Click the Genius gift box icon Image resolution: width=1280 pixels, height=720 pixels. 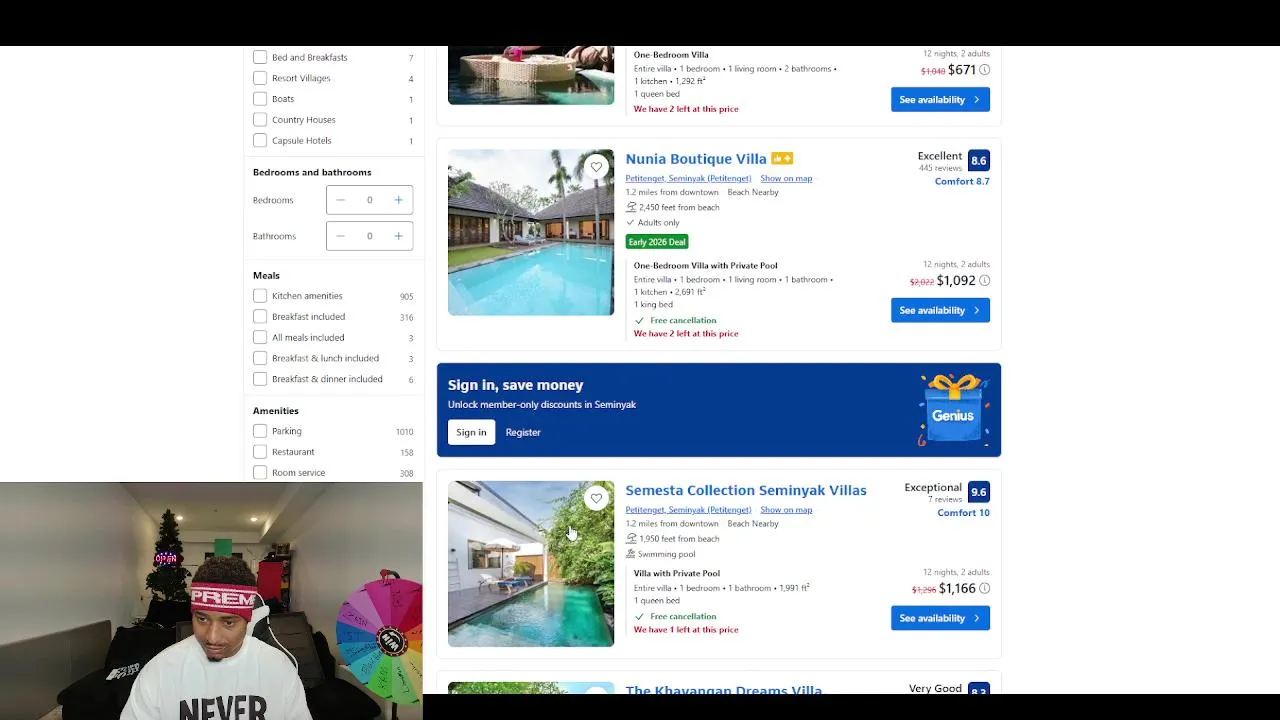pyautogui.click(x=954, y=410)
